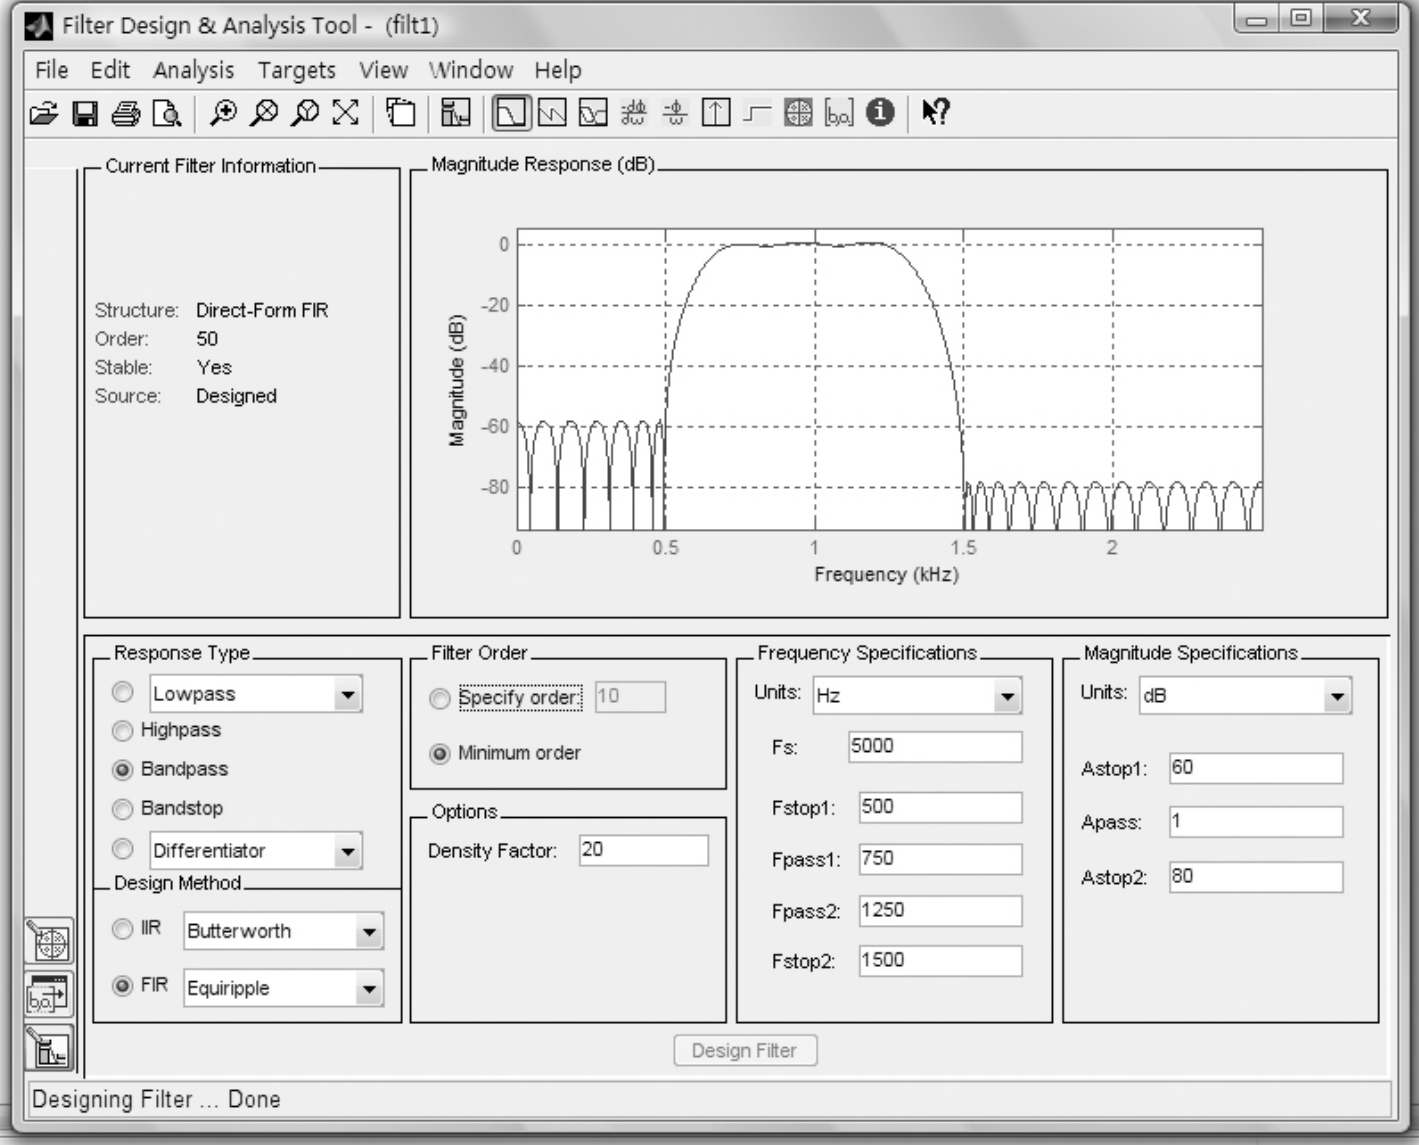Choose the Specify order option
Screen dimensions: 1419x1145
(440, 699)
